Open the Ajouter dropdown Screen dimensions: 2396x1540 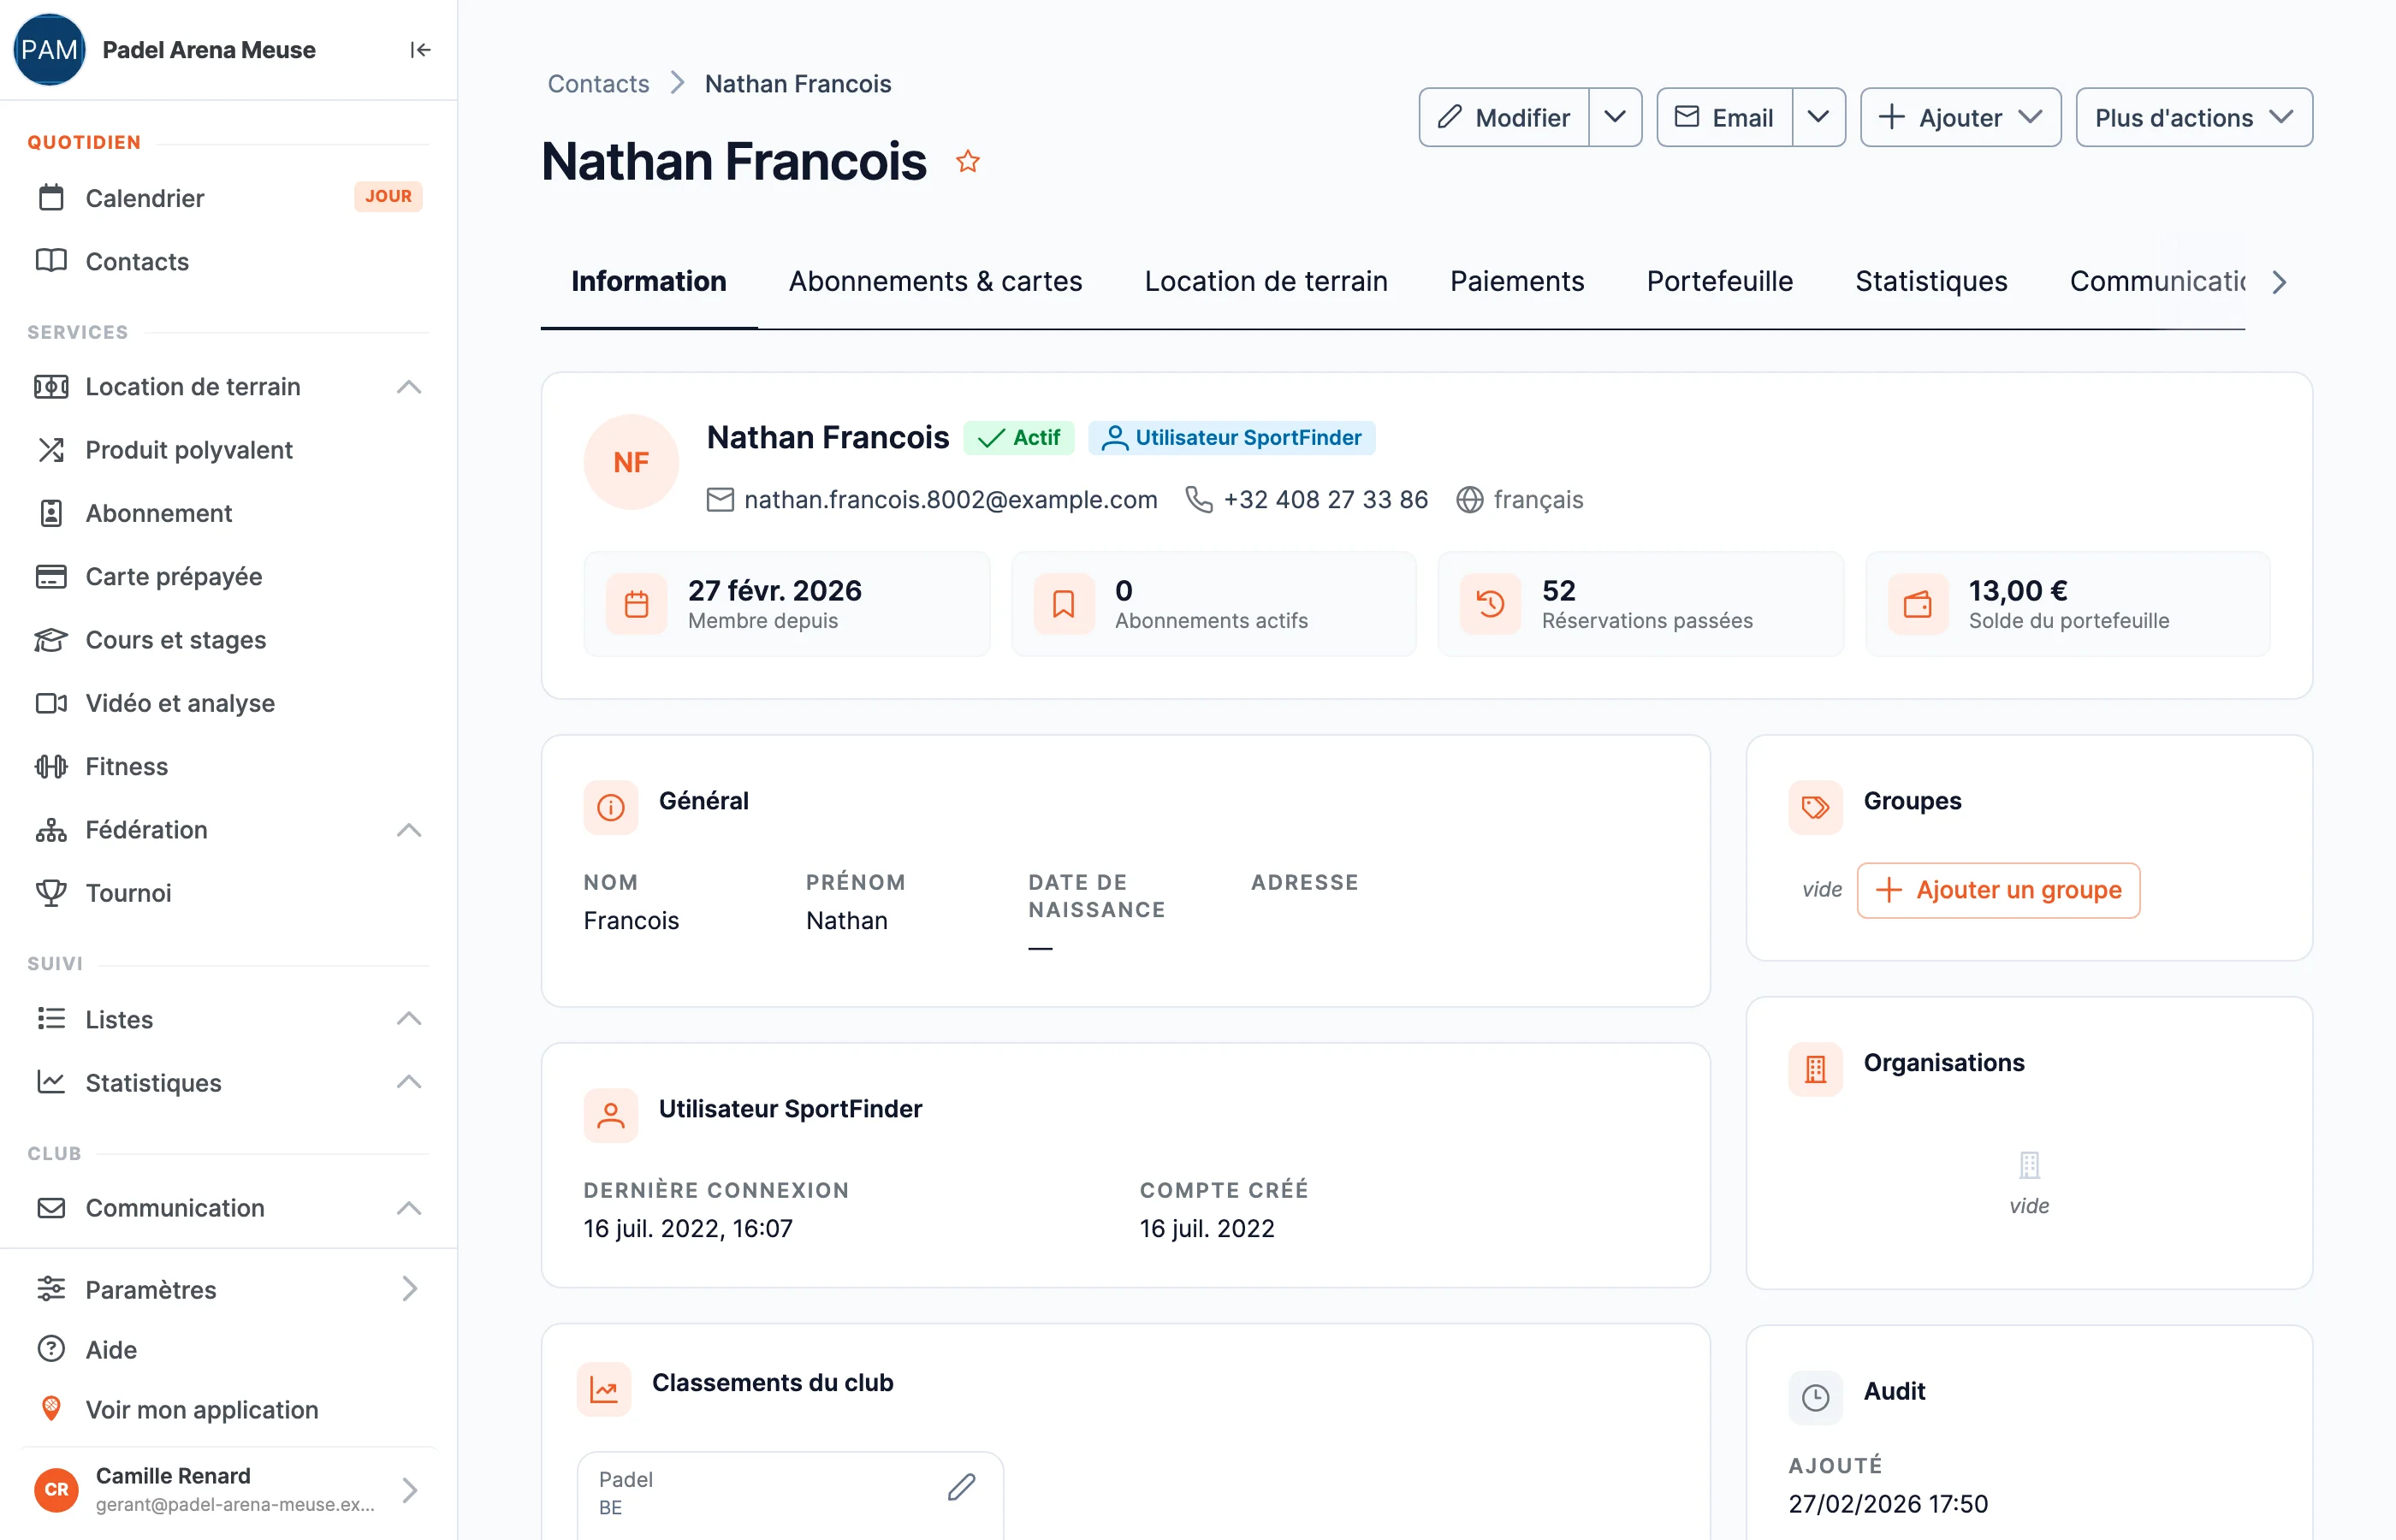pyautogui.click(x=1960, y=118)
